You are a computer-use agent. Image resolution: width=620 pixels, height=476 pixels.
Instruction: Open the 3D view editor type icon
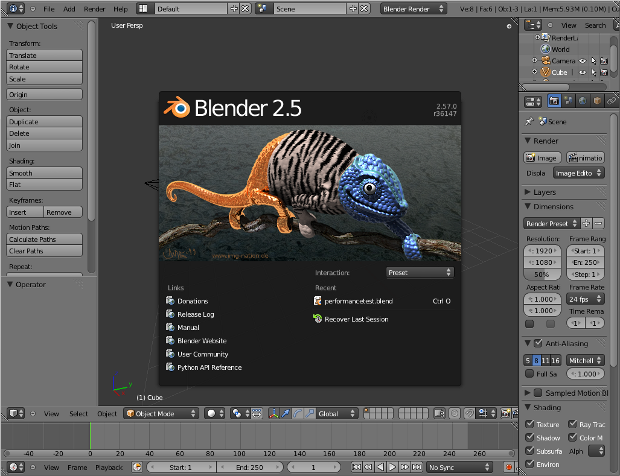click(x=16, y=414)
